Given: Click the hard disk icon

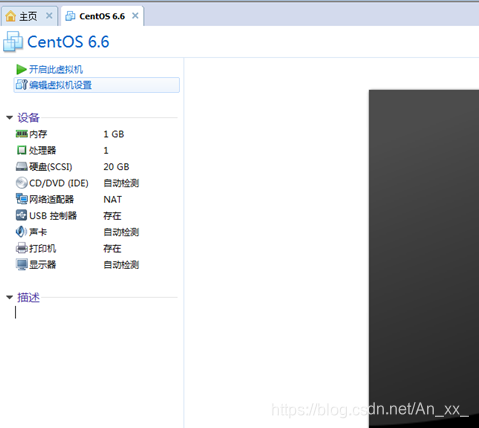Looking at the screenshot, I should [22, 167].
